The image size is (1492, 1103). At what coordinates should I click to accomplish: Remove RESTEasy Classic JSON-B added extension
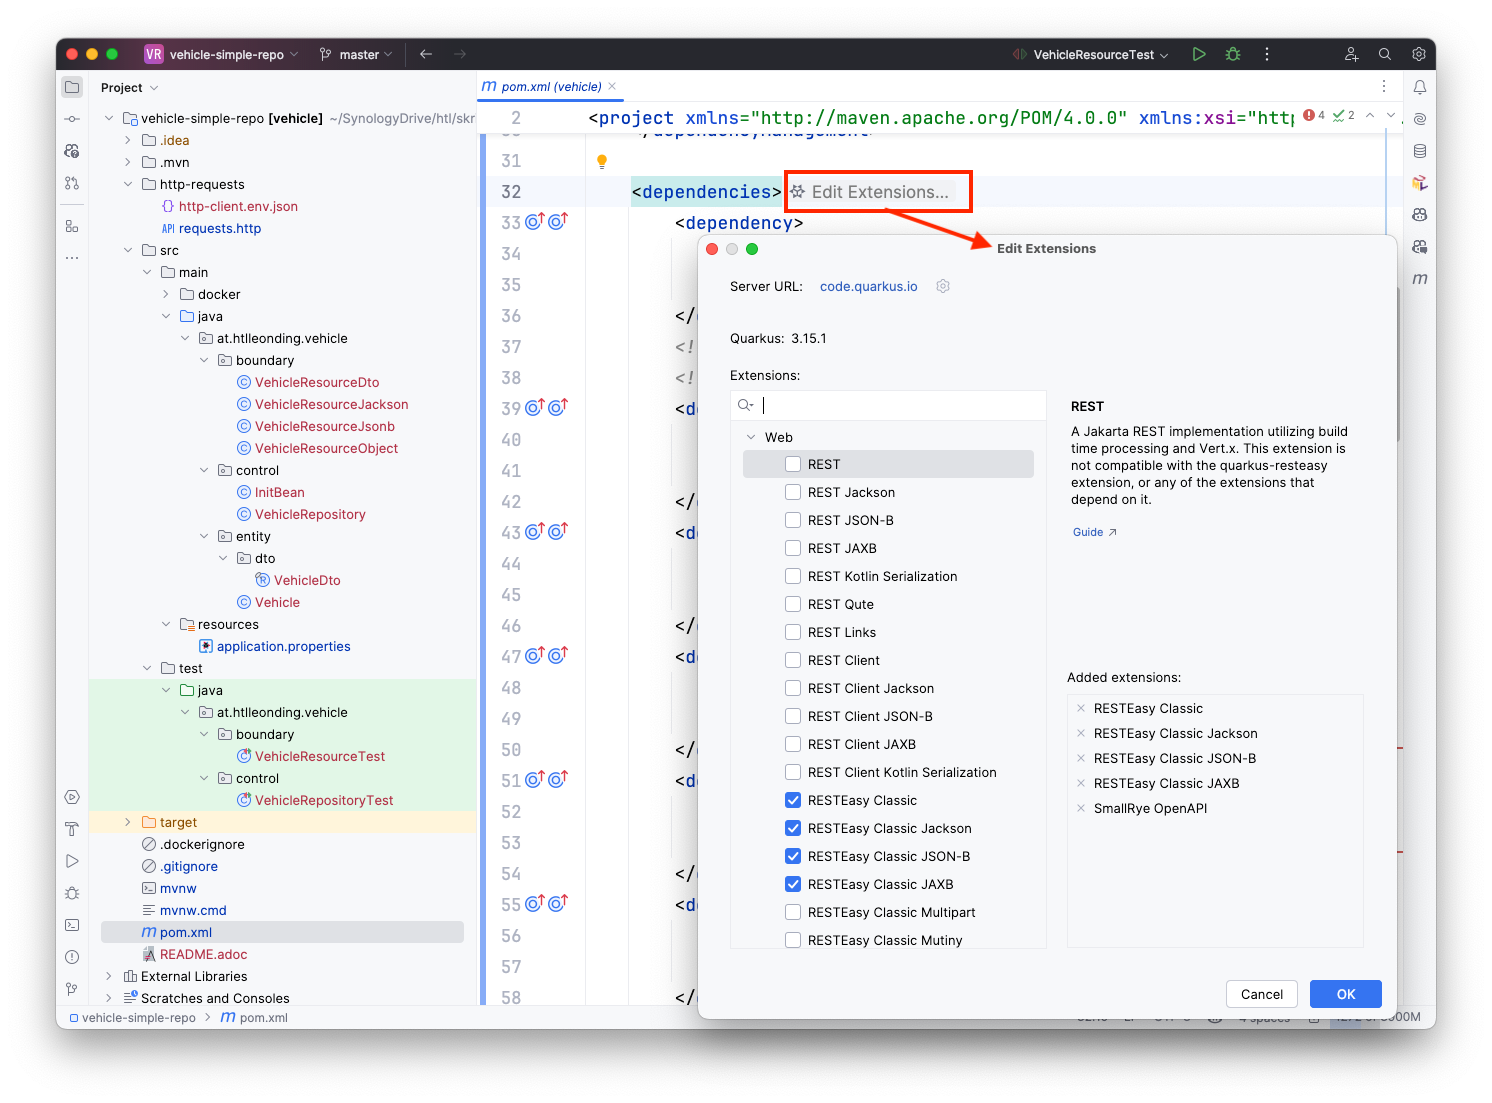[1081, 758]
